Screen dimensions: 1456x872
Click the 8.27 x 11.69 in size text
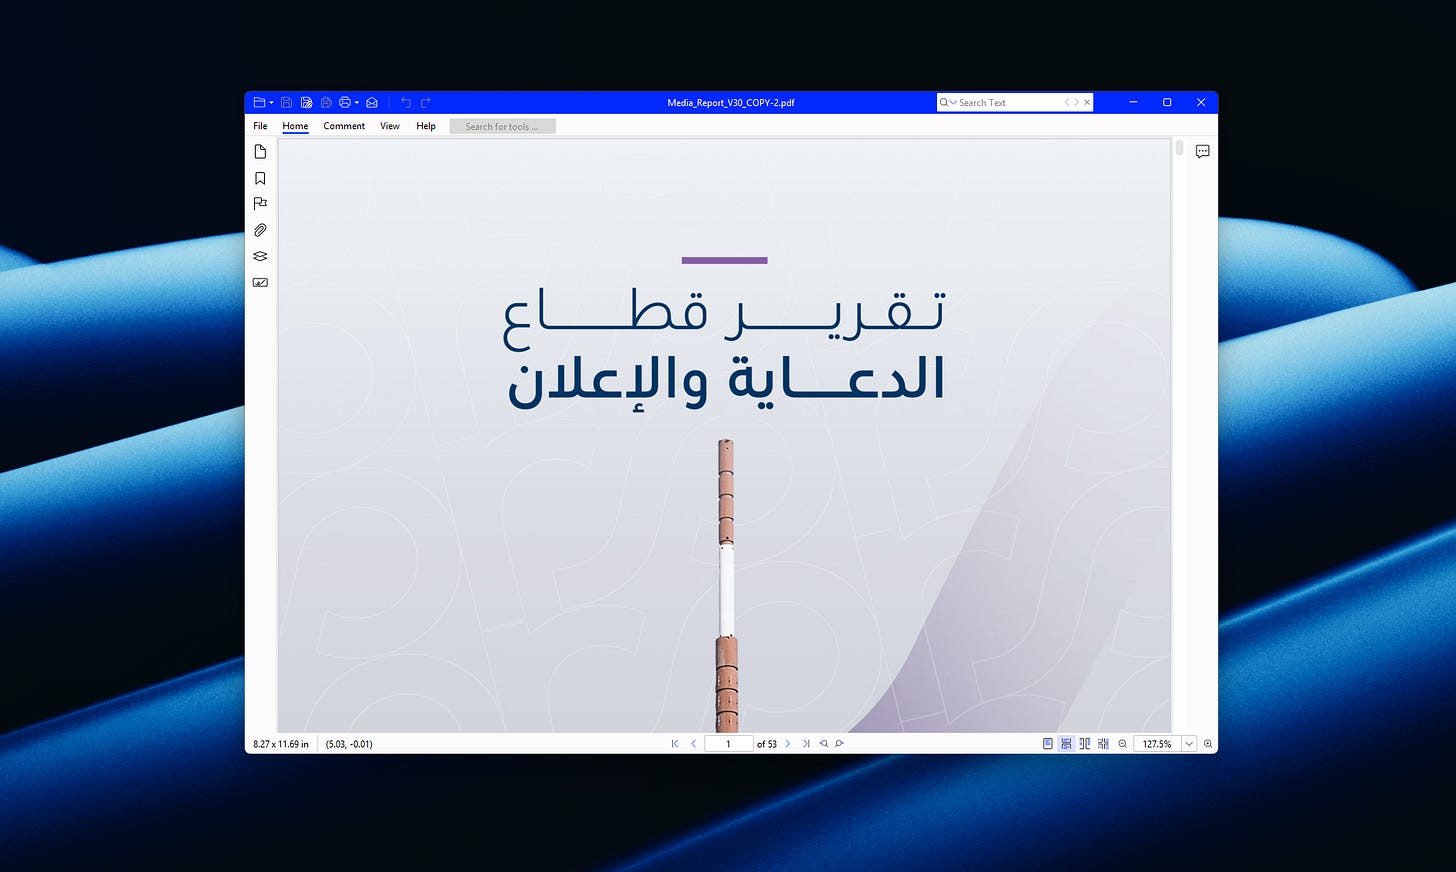281,744
